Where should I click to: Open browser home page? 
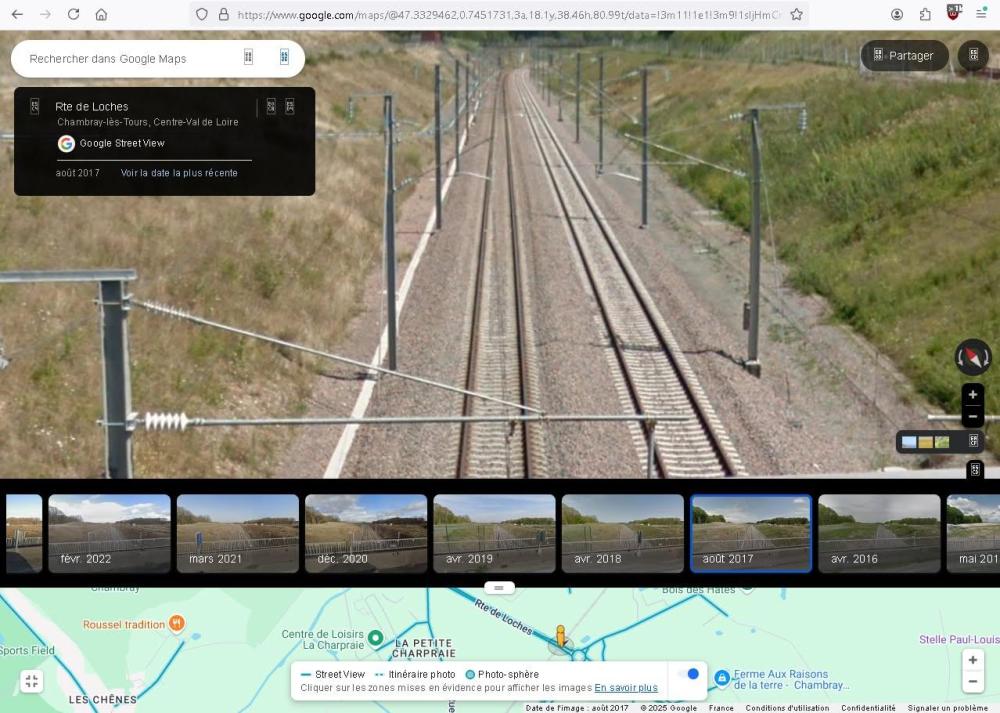pos(101,14)
